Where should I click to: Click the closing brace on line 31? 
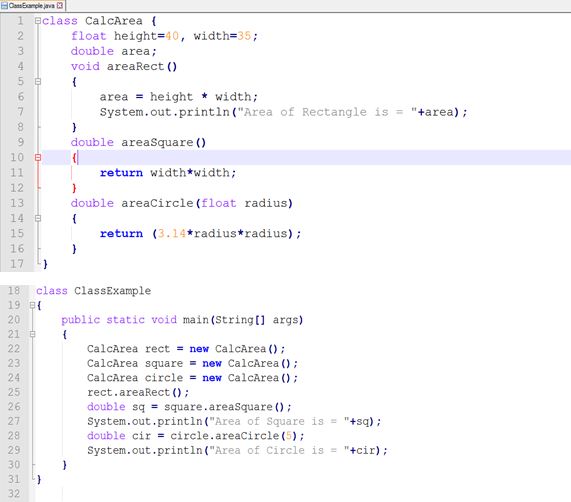coord(39,479)
